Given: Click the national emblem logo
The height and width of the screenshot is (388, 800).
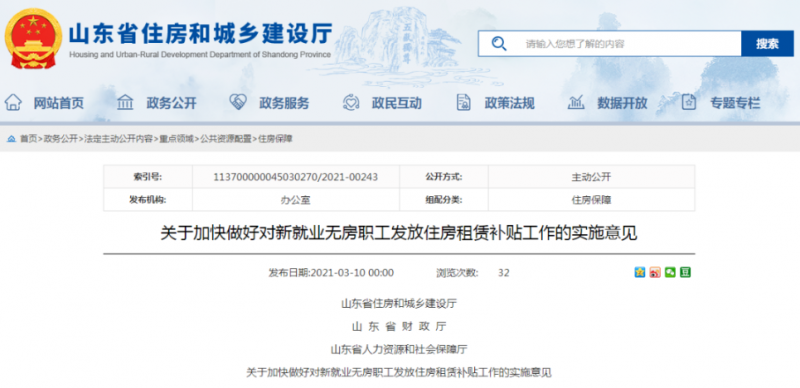Looking at the screenshot, I should (x=34, y=38).
